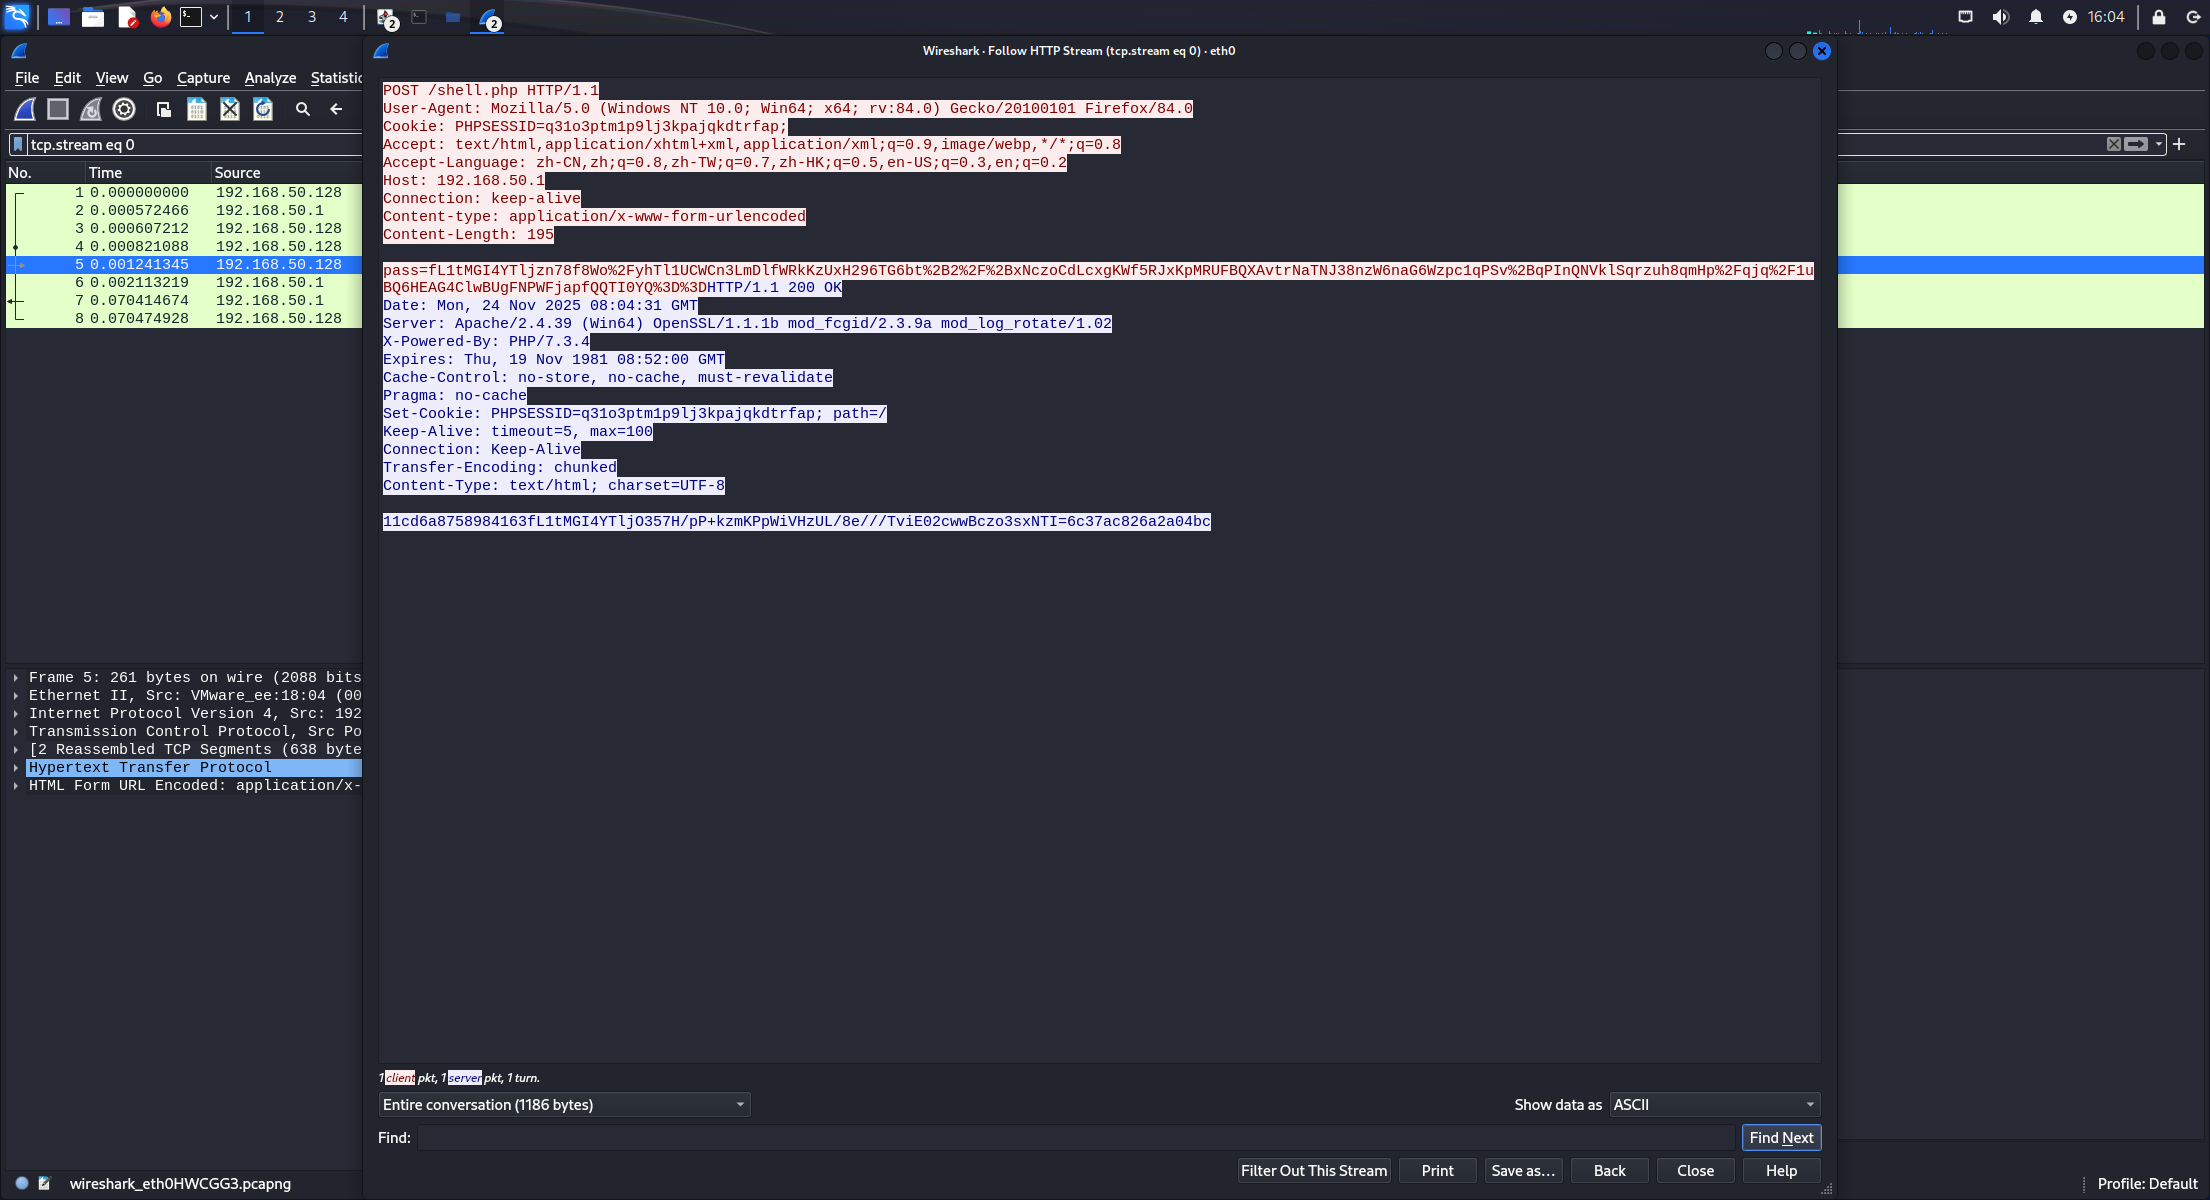Expand the Hypertext Transfer Protocol tree item

pos(16,768)
